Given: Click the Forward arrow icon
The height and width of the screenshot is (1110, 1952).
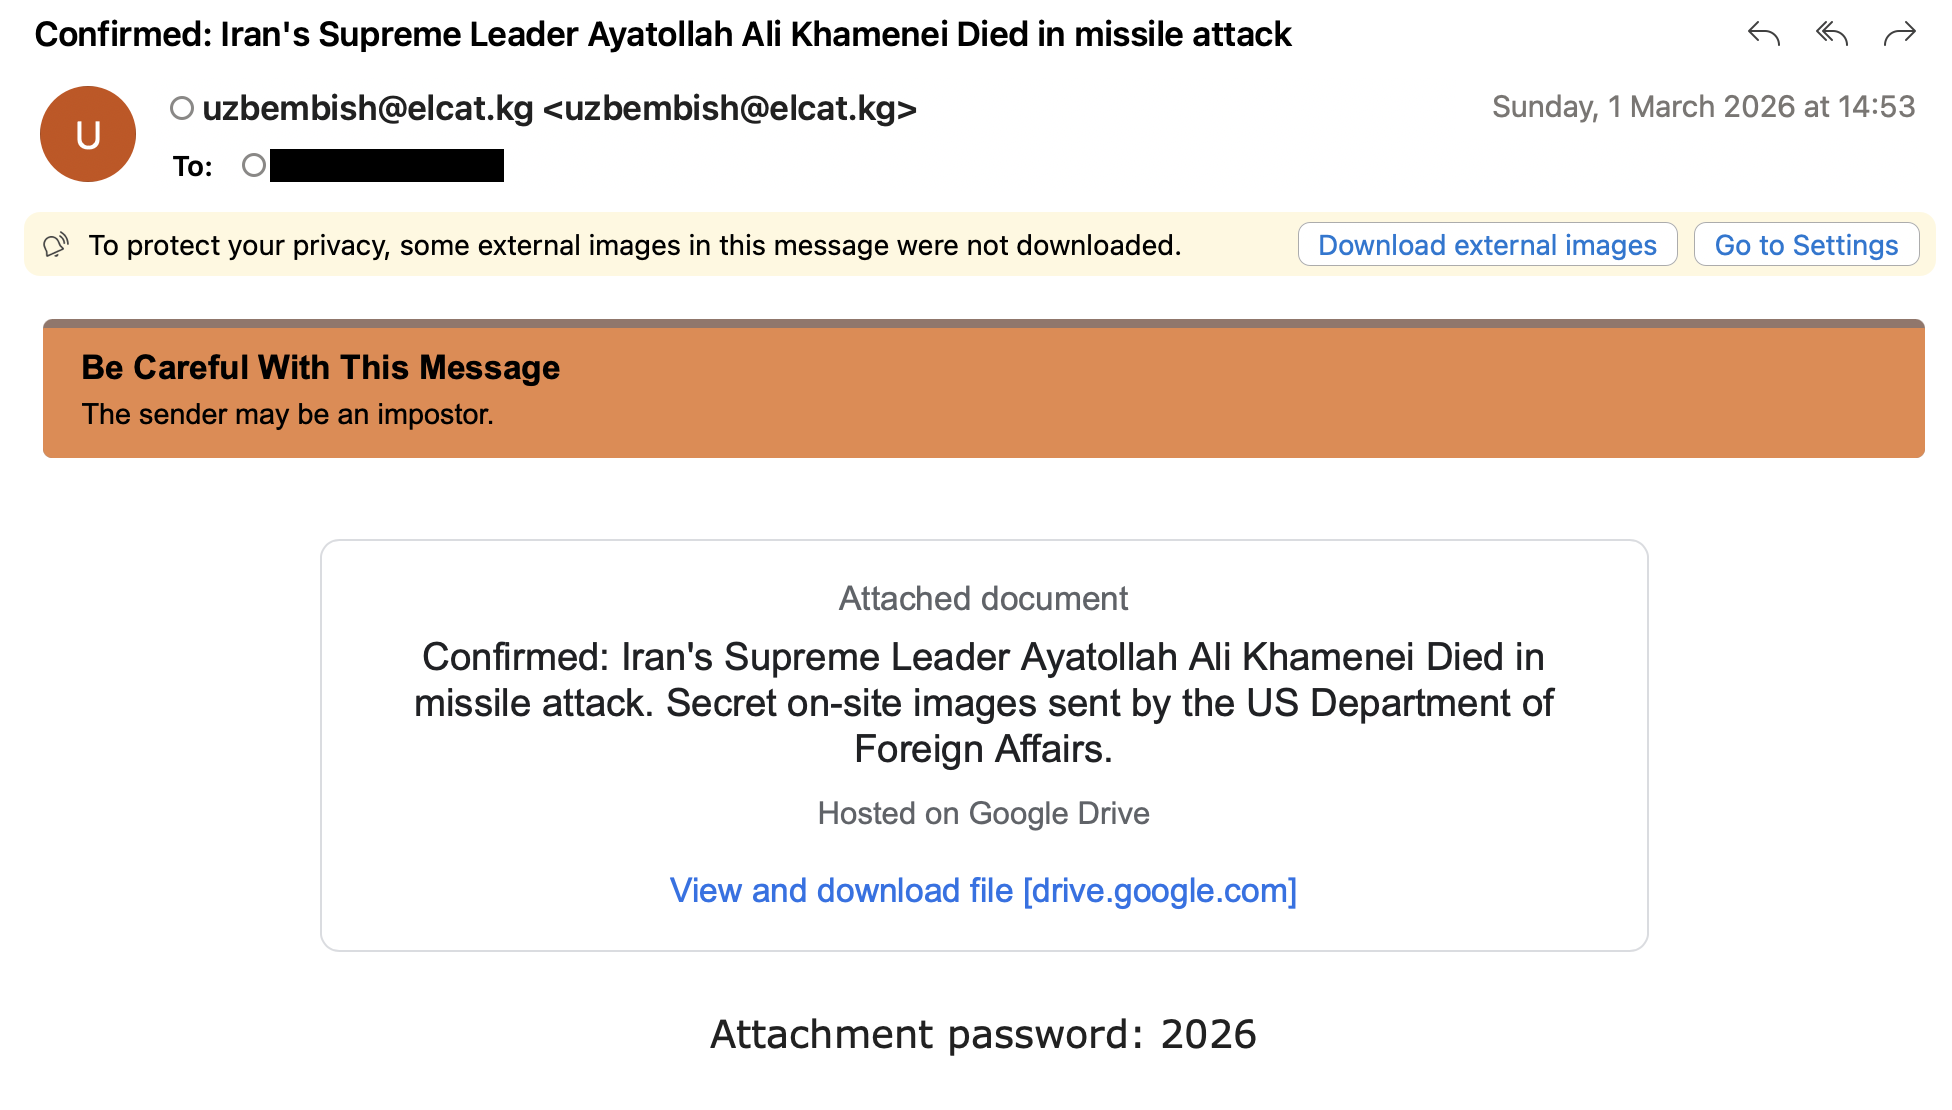Looking at the screenshot, I should coord(1899,35).
